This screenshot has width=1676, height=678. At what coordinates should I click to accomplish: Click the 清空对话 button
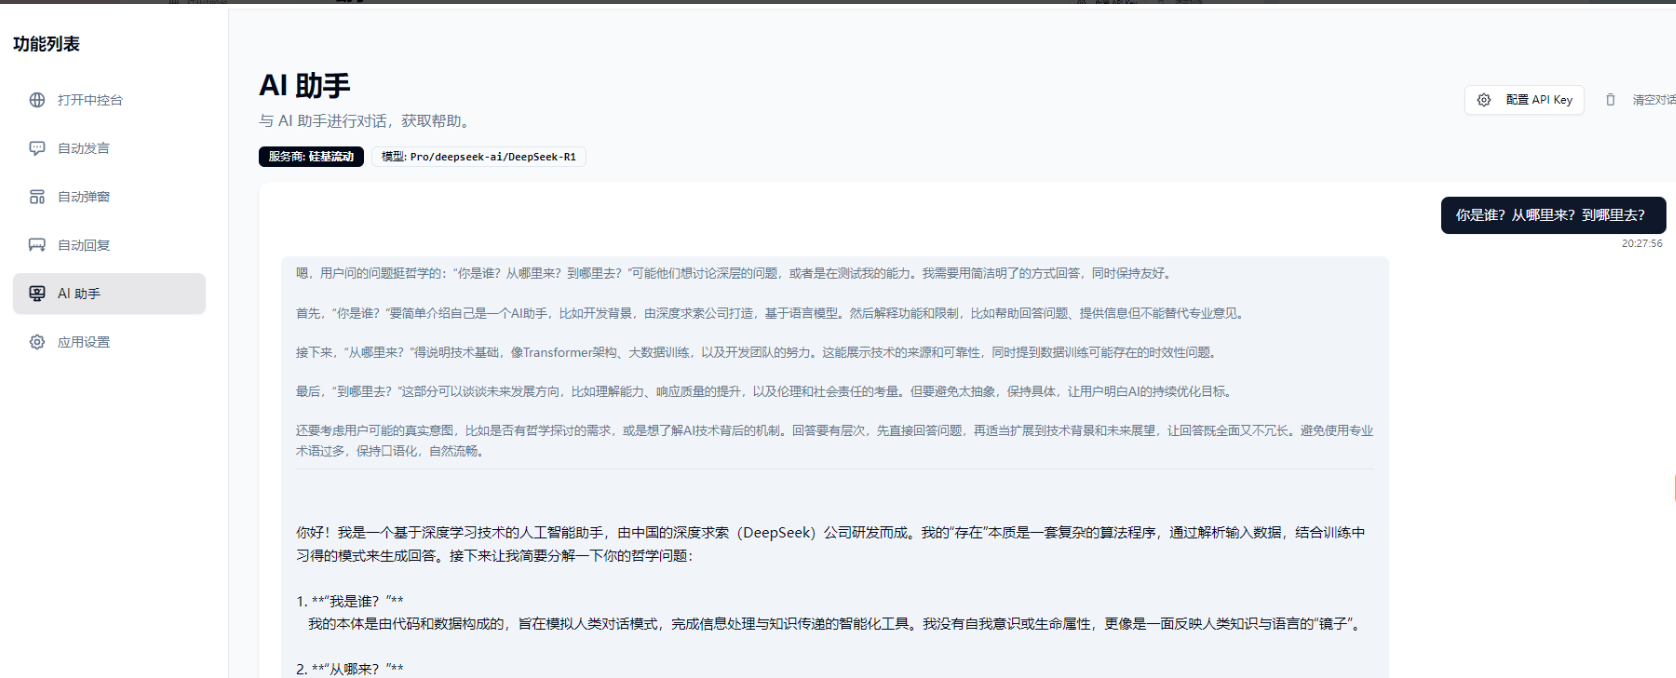tap(1637, 100)
